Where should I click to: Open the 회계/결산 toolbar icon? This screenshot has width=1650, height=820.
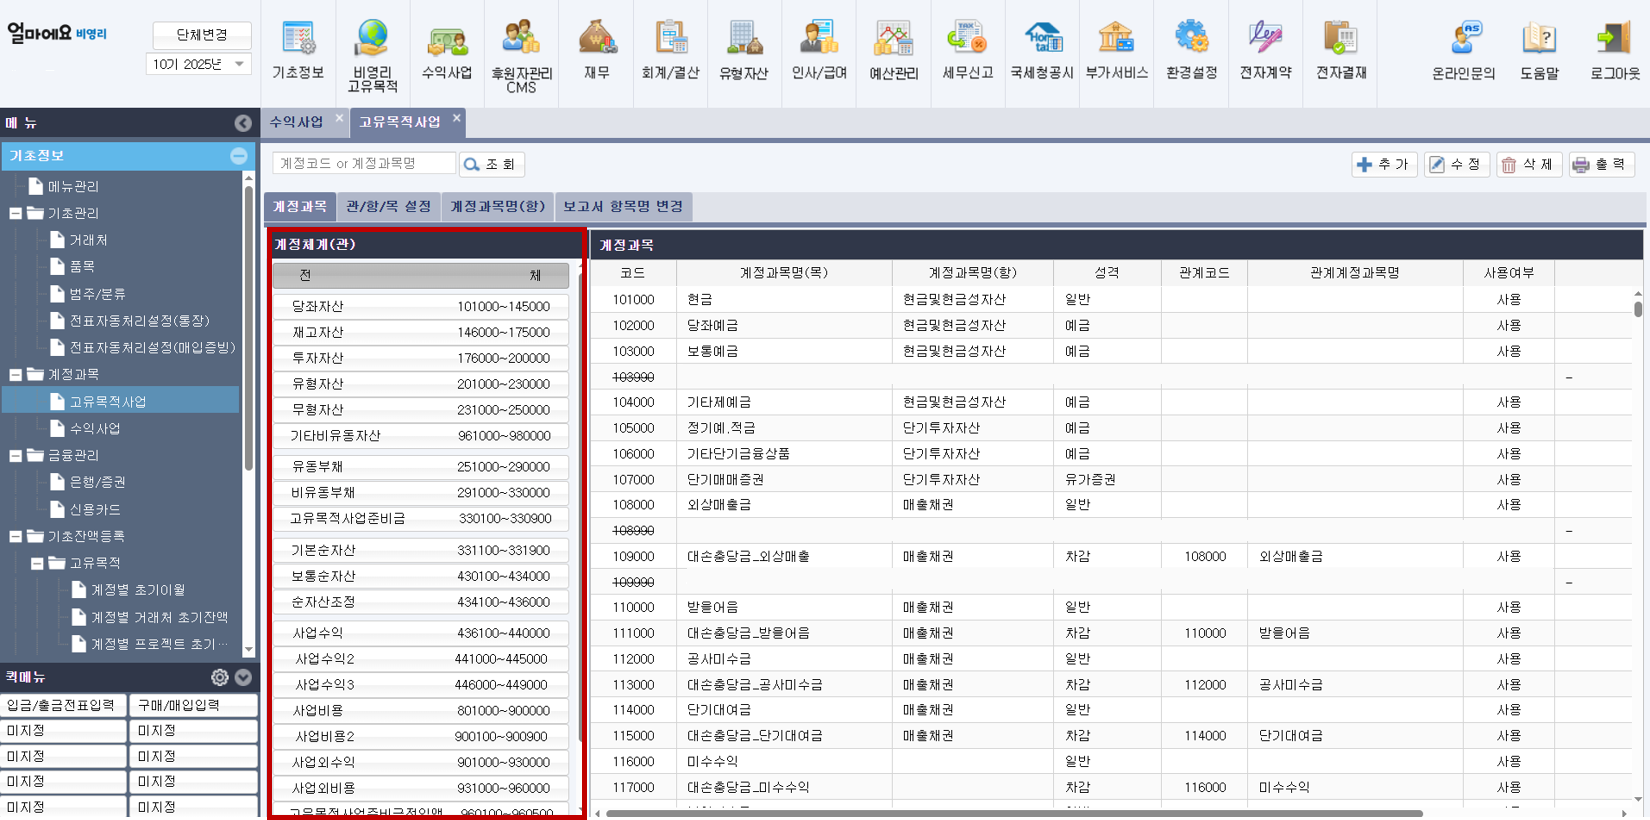point(670,50)
